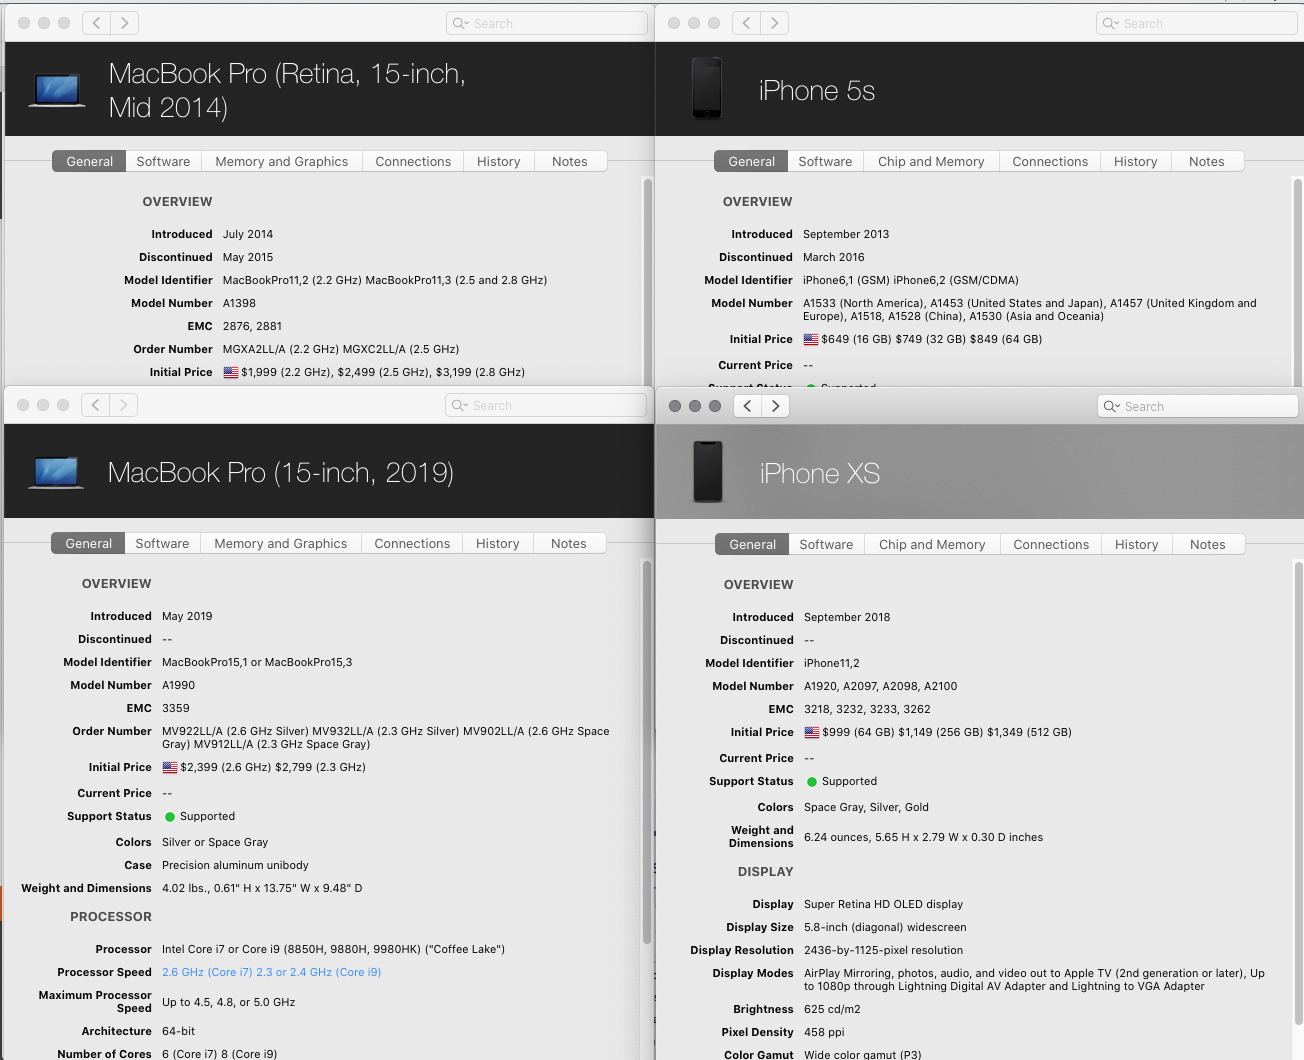
Task: Click forward arrow in MacBook Pro 2019 window
Action: point(124,405)
